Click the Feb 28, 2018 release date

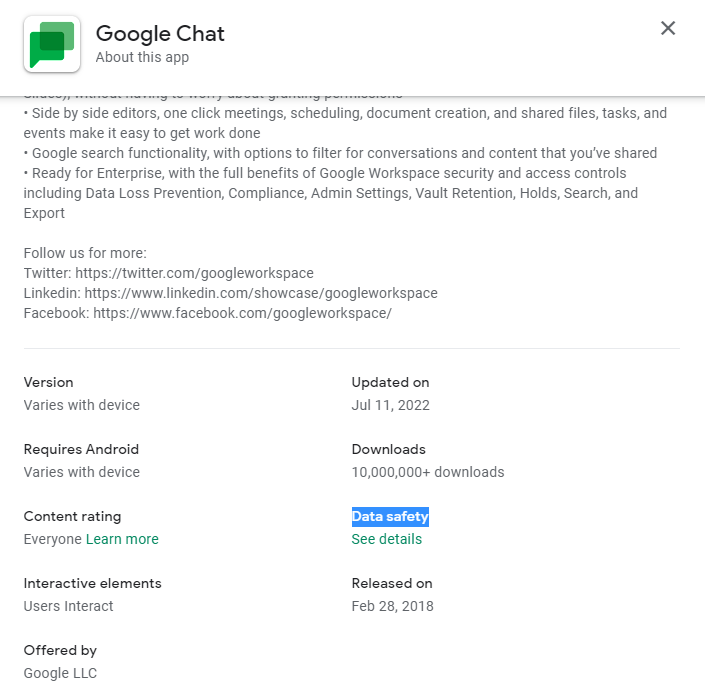[392, 606]
